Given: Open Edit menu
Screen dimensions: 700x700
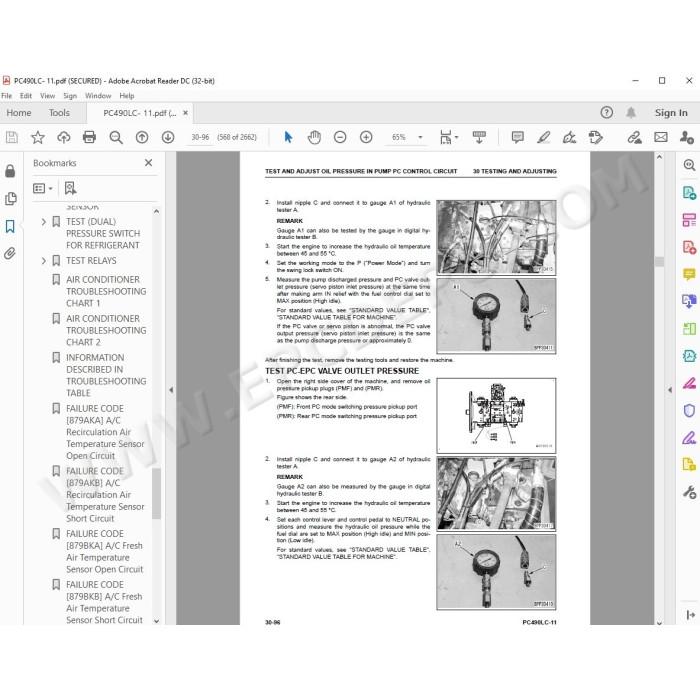Looking at the screenshot, I should [x=26, y=96].
